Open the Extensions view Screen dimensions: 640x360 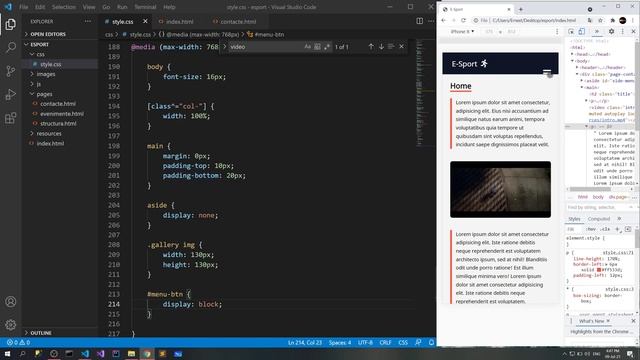coord(11,118)
